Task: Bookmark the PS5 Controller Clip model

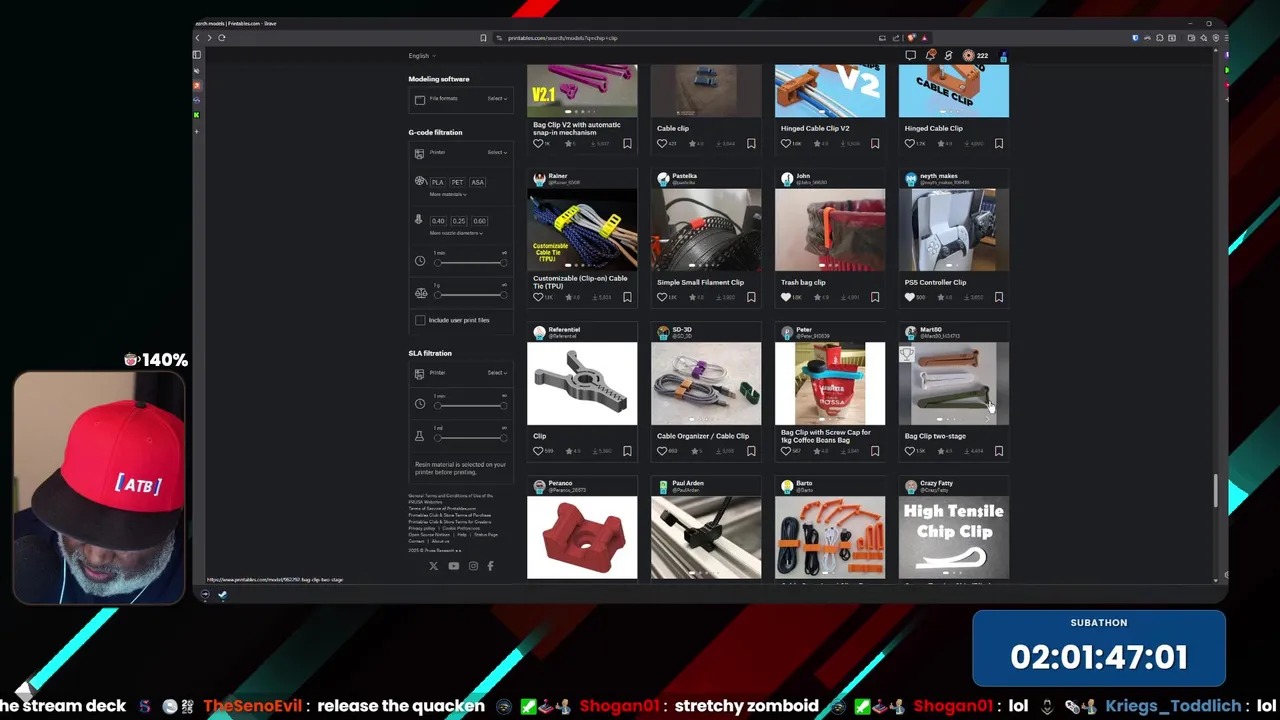Action: coord(999,297)
